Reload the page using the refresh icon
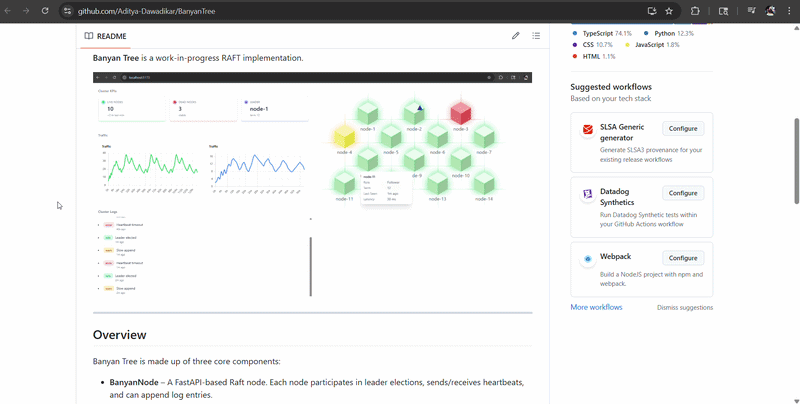Screen dimensions: 800x404 pyautogui.click(x=45, y=11)
